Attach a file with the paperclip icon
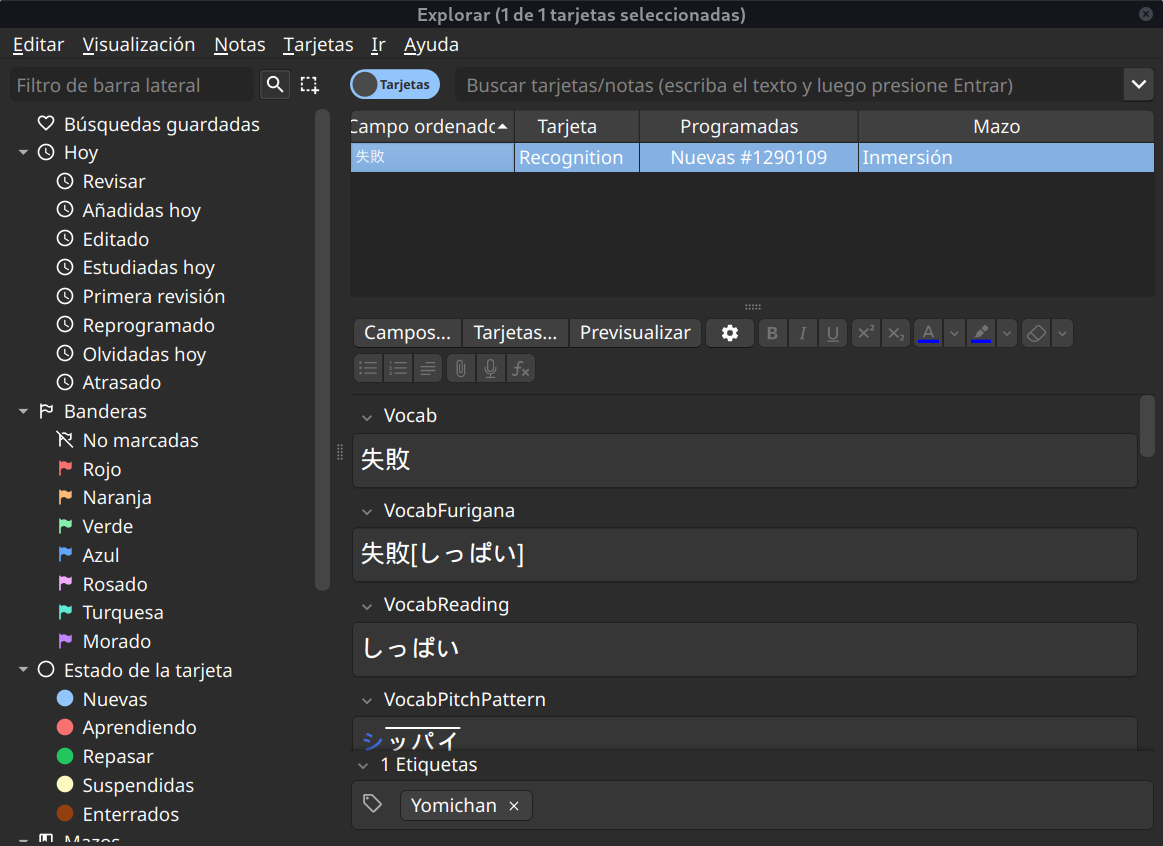Image resolution: width=1163 pixels, height=846 pixels. pyautogui.click(x=460, y=369)
